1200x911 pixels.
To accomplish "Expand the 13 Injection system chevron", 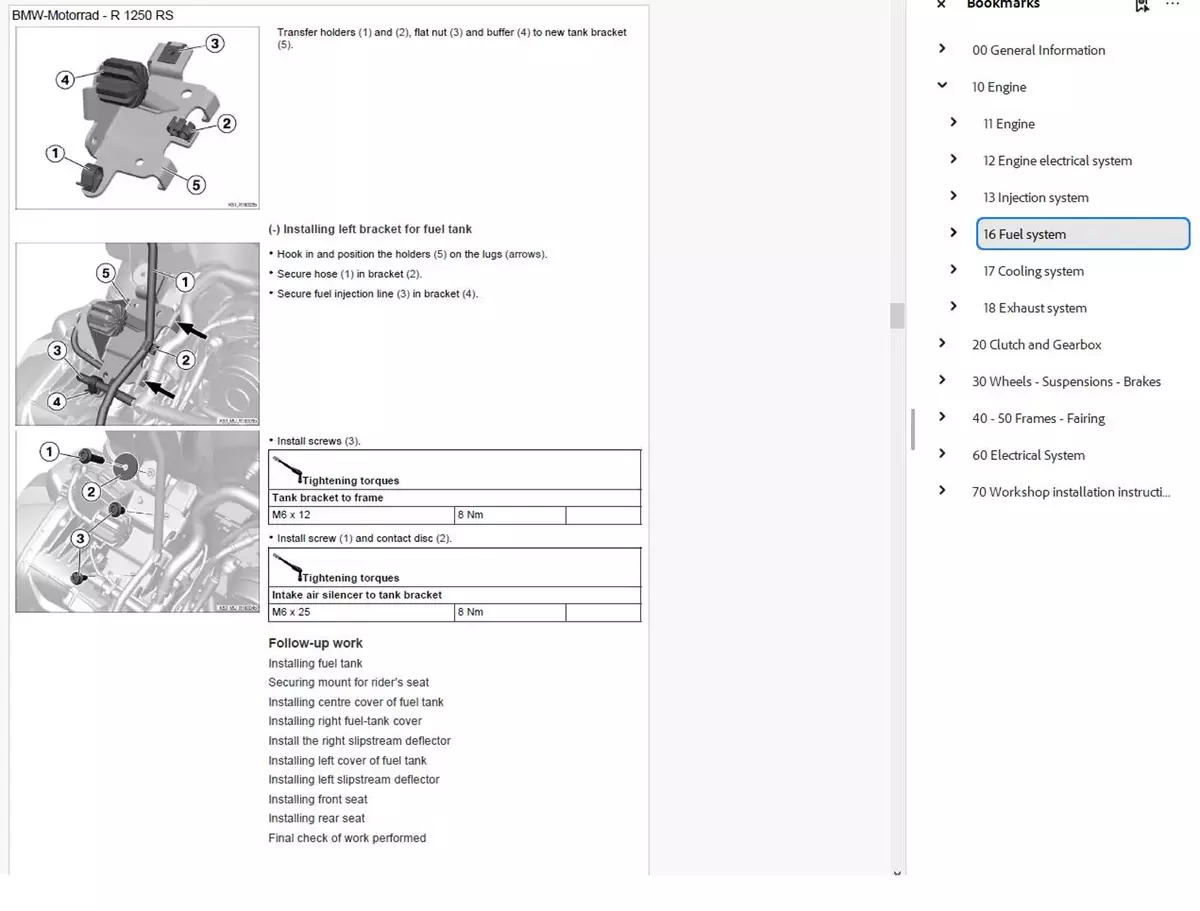I will (x=953, y=197).
